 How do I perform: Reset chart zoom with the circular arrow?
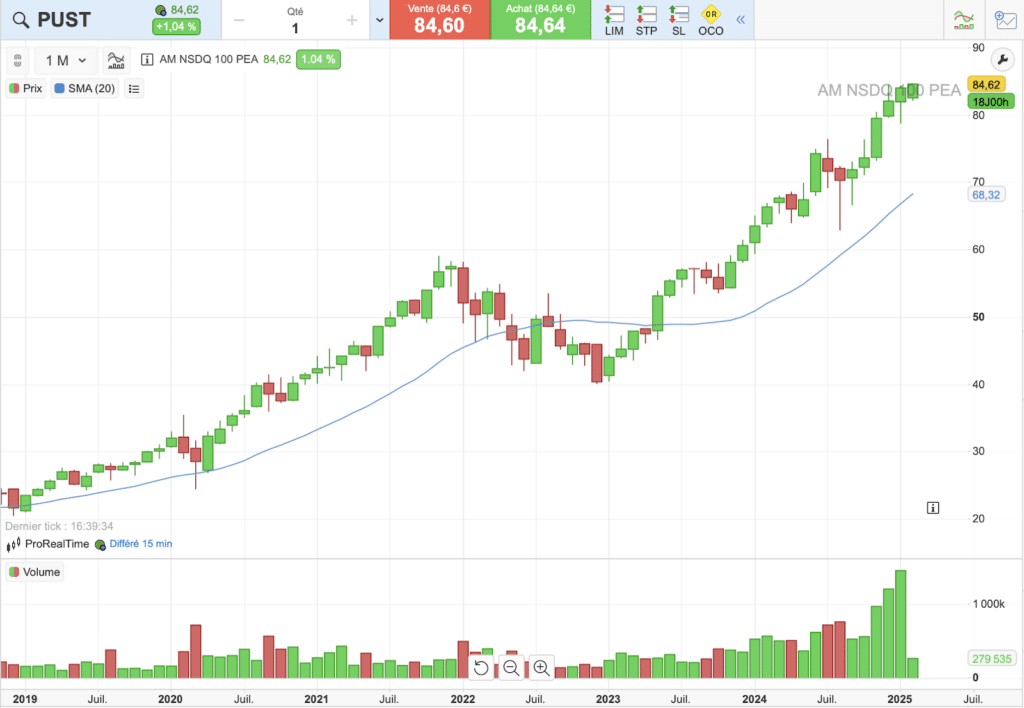(x=481, y=668)
